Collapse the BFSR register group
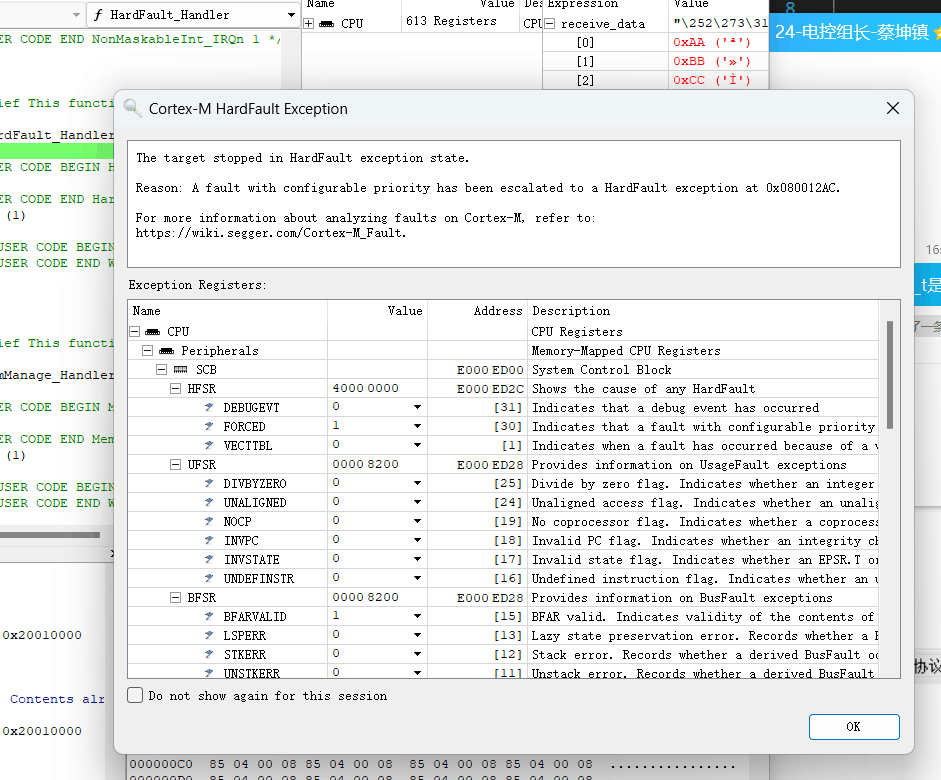 click(x=175, y=598)
